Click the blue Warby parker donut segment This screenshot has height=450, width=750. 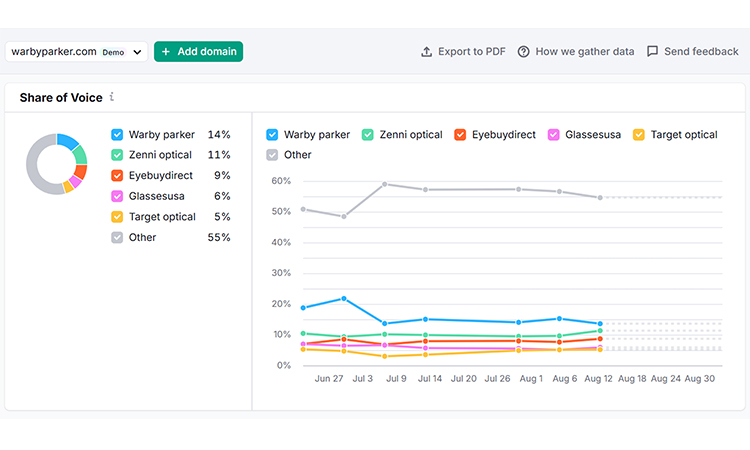[x=66, y=140]
